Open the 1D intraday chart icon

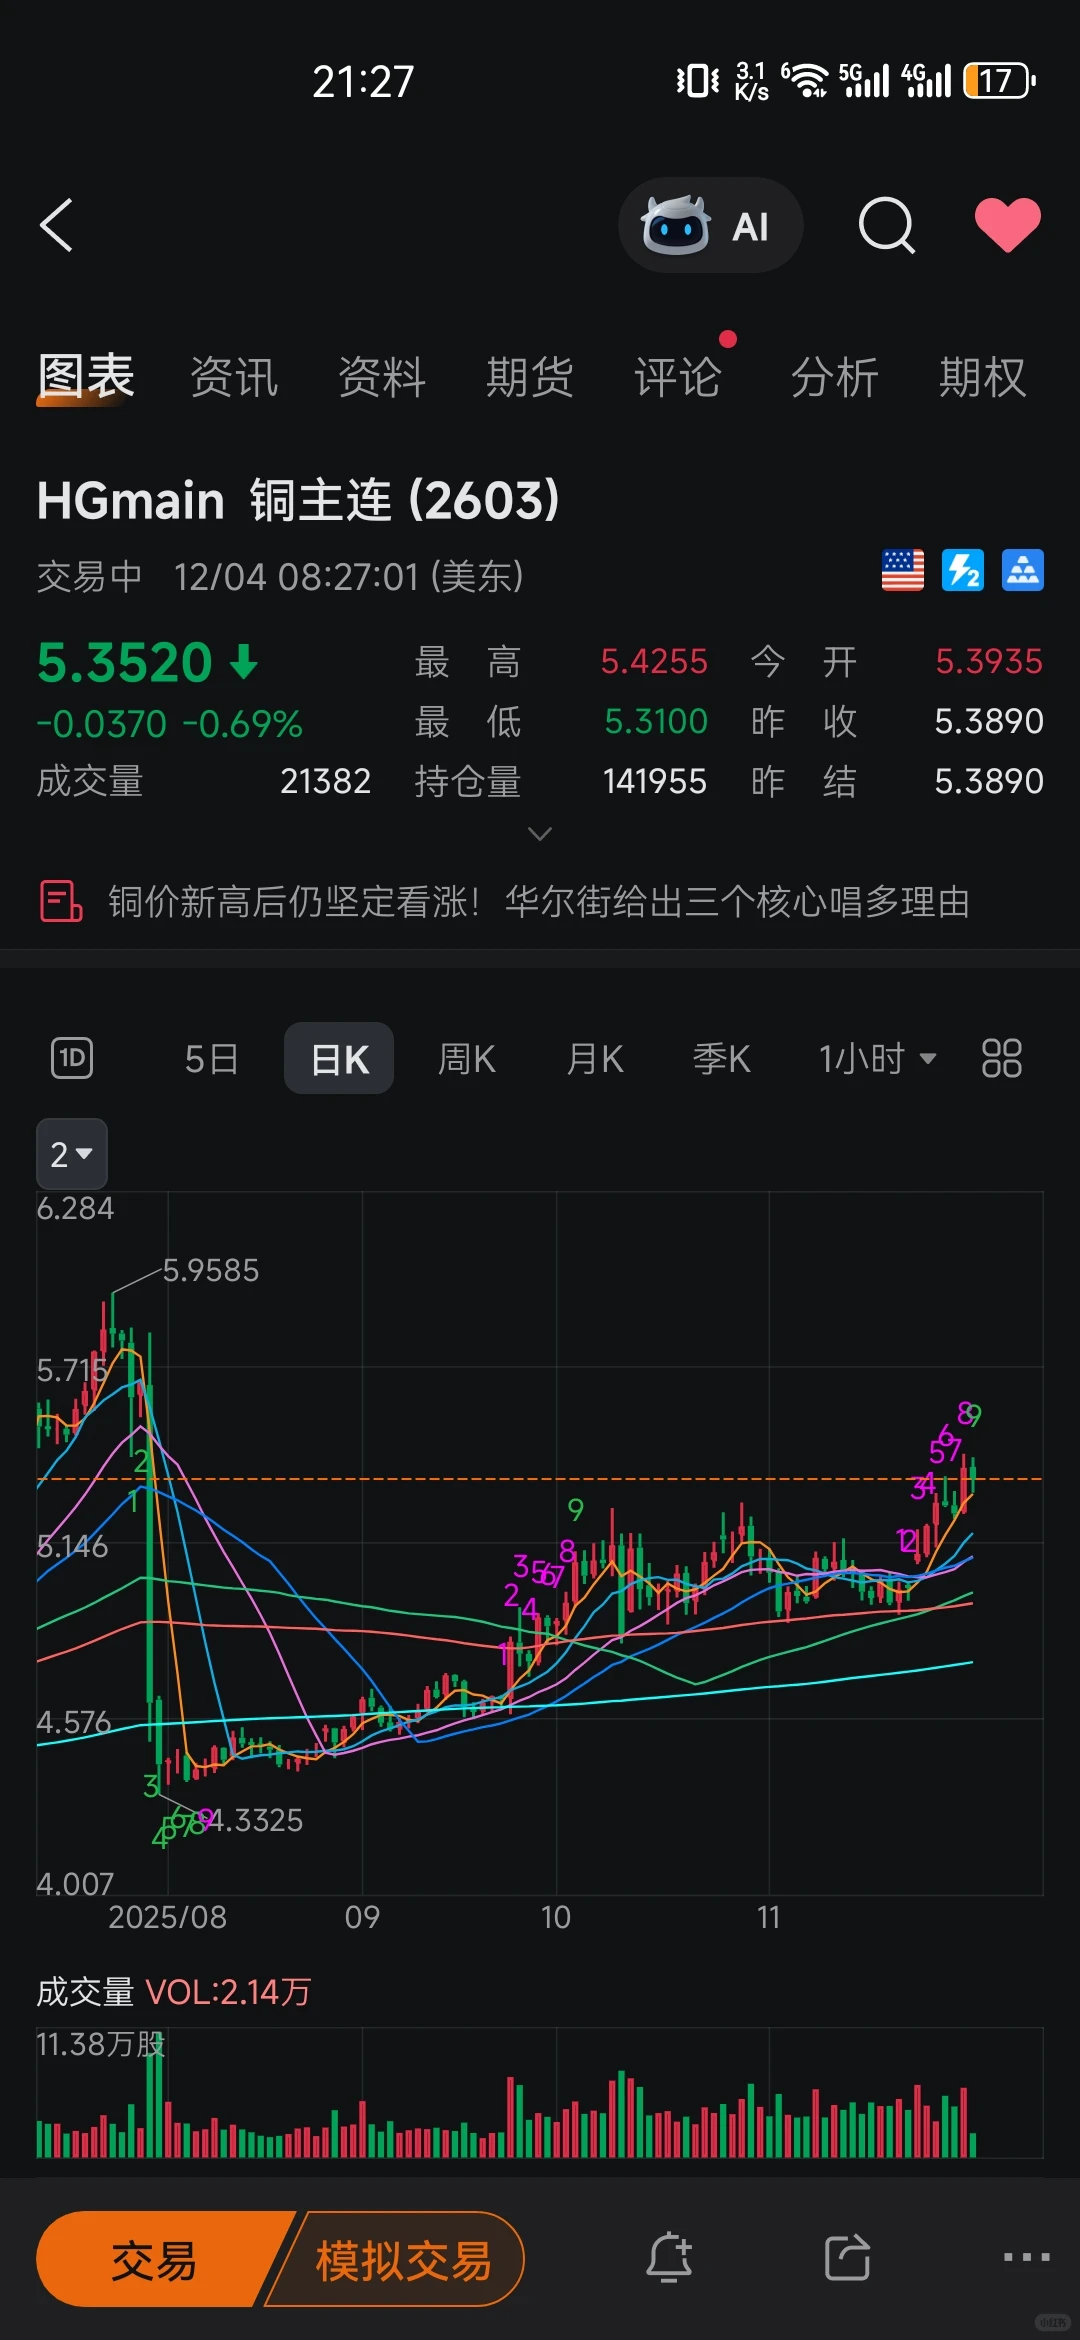click(x=72, y=1058)
